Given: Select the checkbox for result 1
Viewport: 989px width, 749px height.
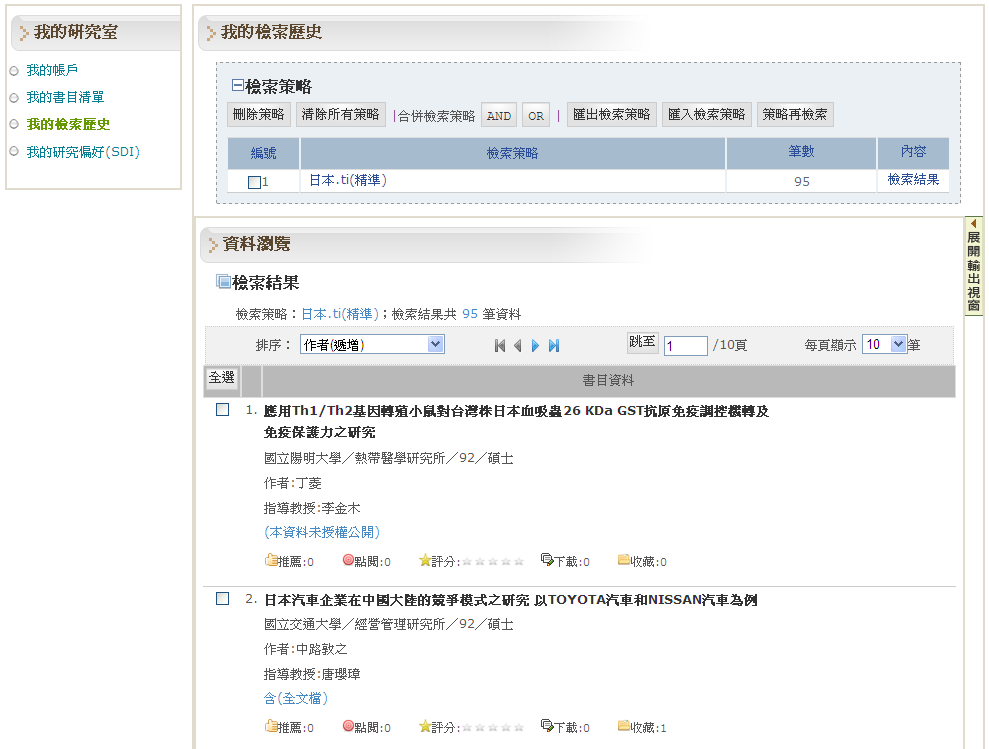Looking at the screenshot, I should 223,410.
